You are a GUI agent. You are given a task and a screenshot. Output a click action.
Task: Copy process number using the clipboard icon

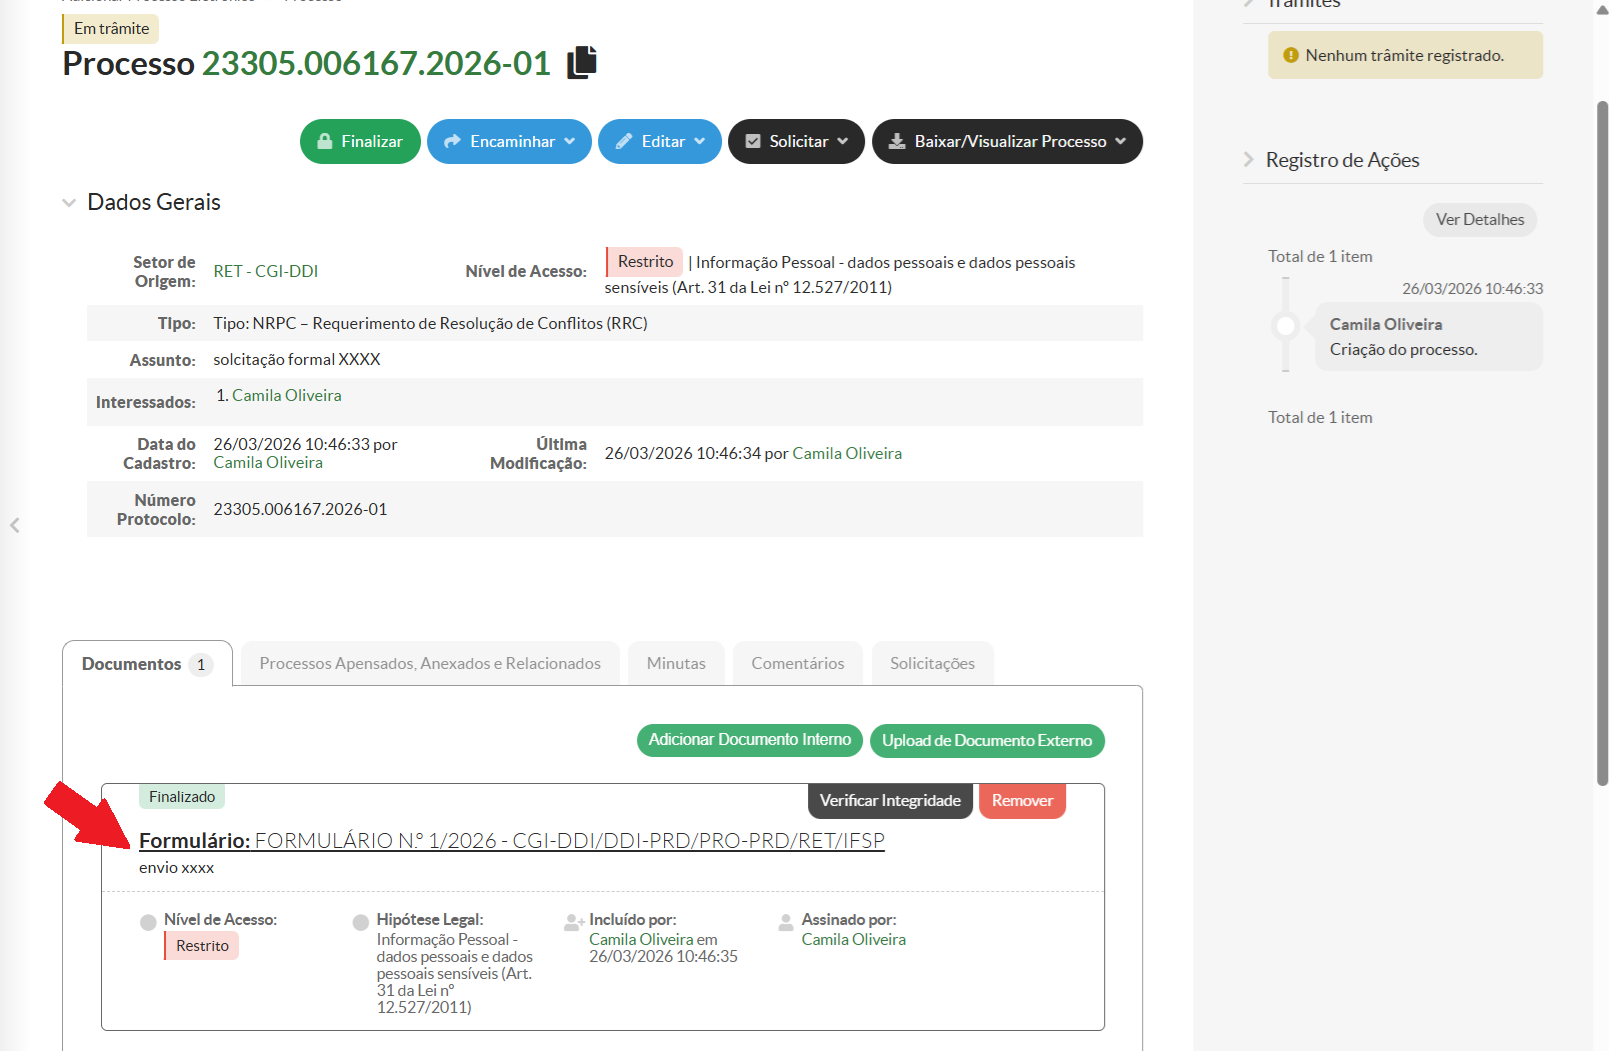coord(582,63)
